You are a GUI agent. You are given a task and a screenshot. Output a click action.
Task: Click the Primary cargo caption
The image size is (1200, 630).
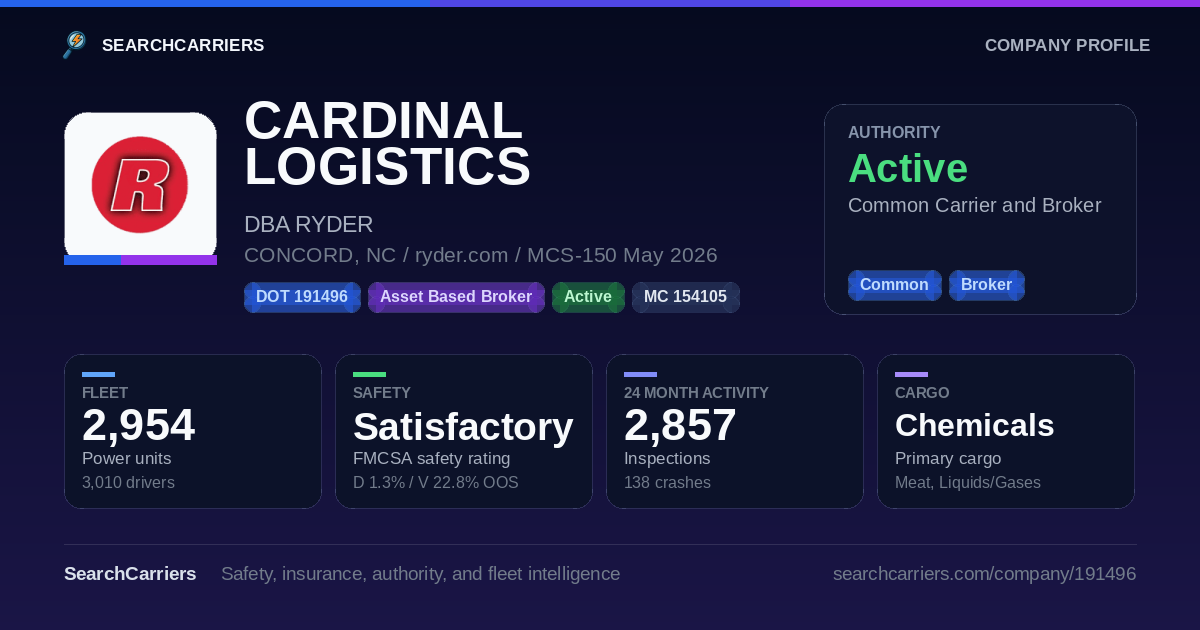click(x=948, y=458)
